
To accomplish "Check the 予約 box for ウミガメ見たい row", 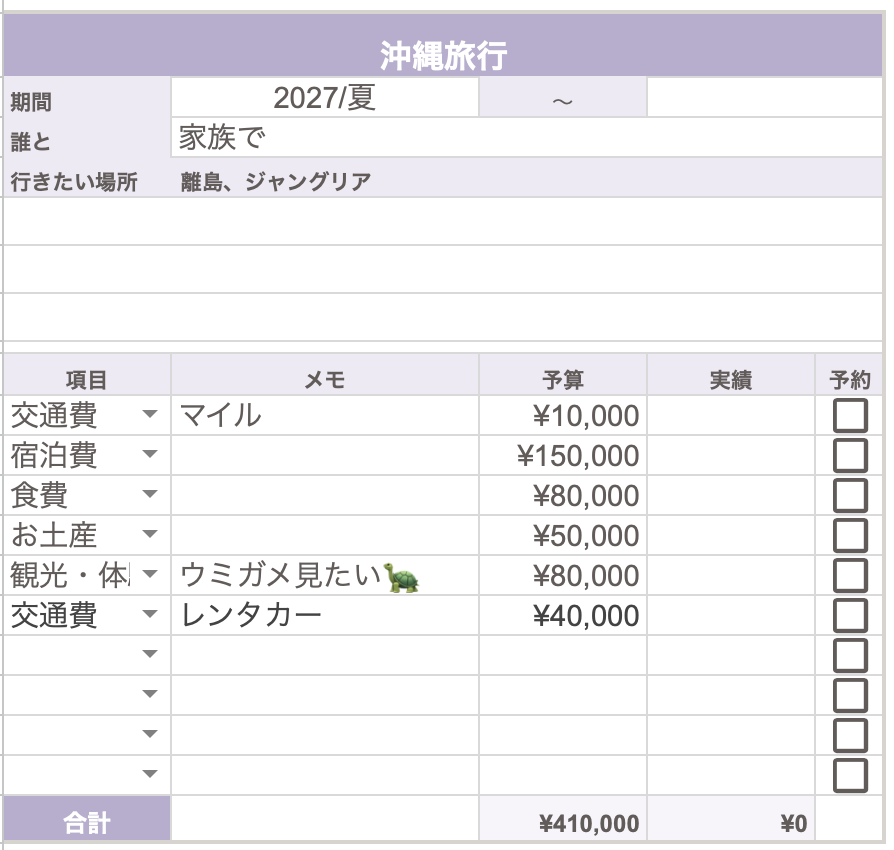I will [850, 575].
